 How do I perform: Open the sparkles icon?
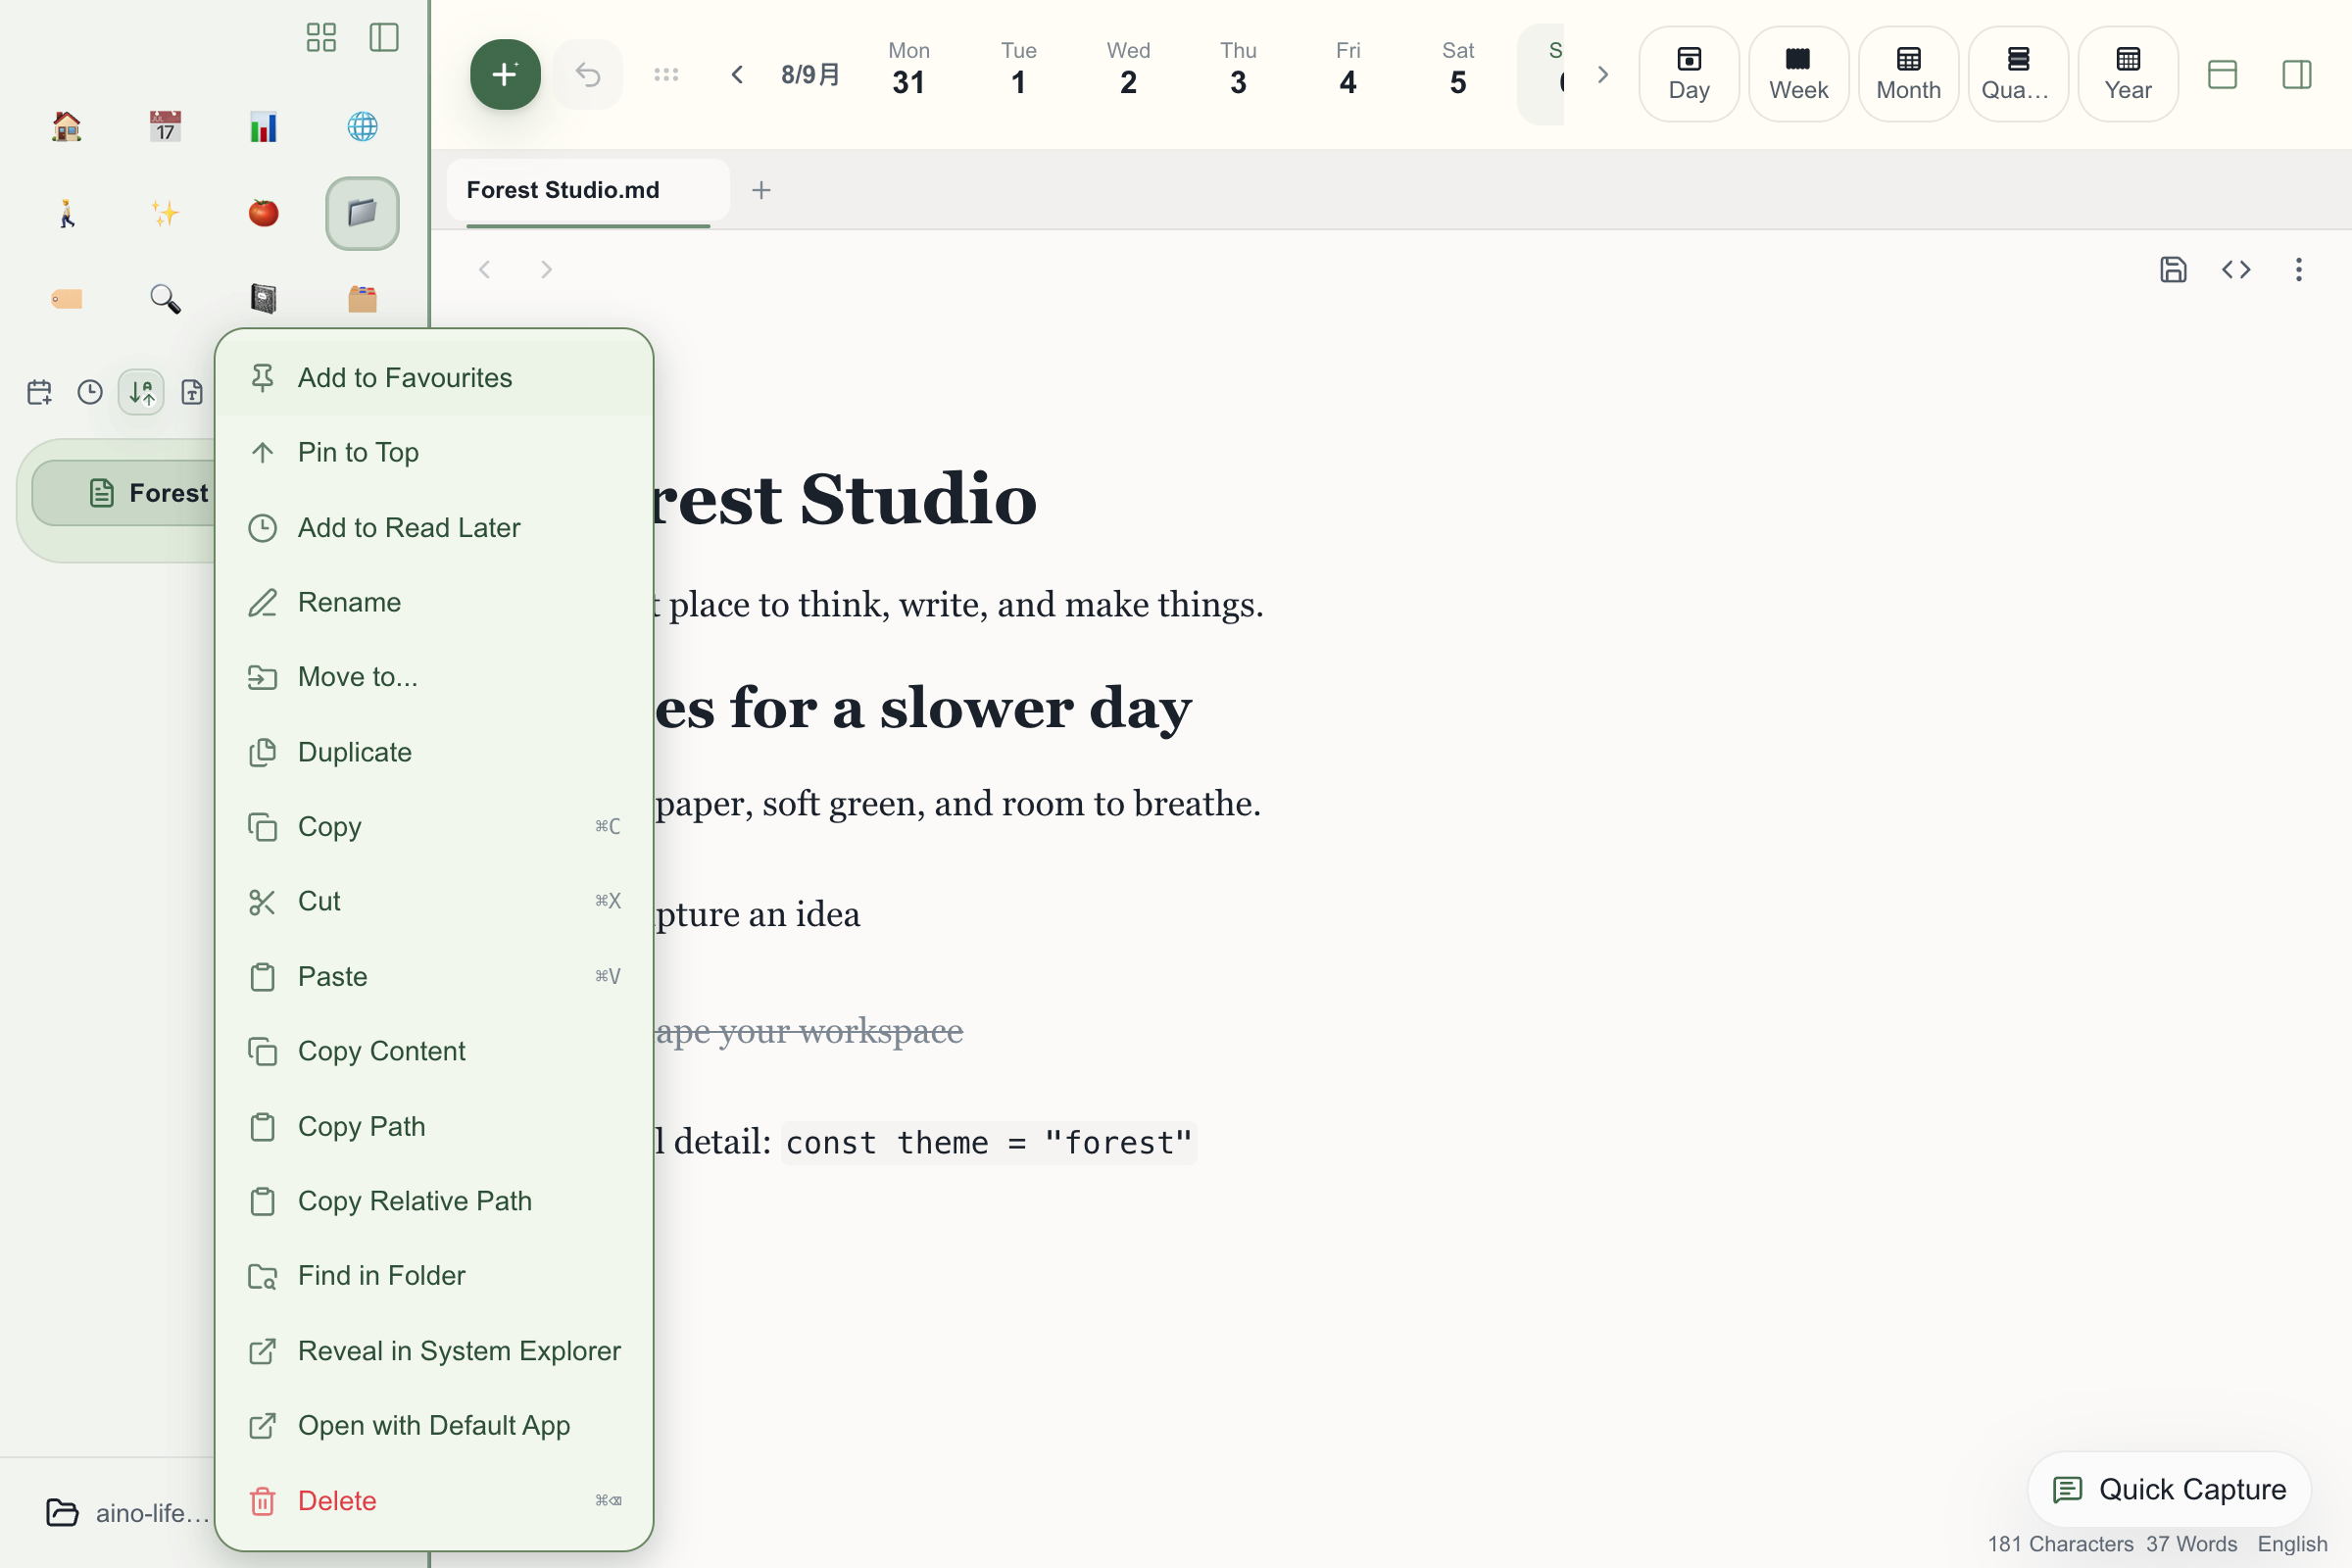[x=165, y=213]
